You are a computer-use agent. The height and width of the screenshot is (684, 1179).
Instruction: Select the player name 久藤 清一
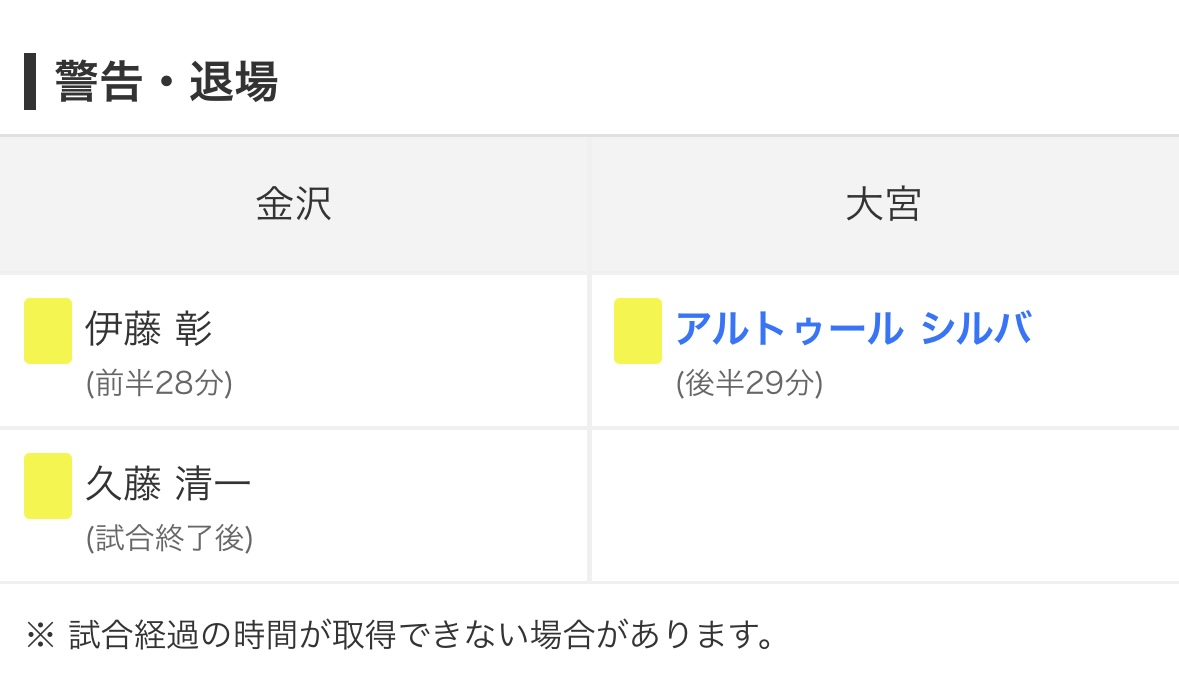pyautogui.click(x=168, y=483)
